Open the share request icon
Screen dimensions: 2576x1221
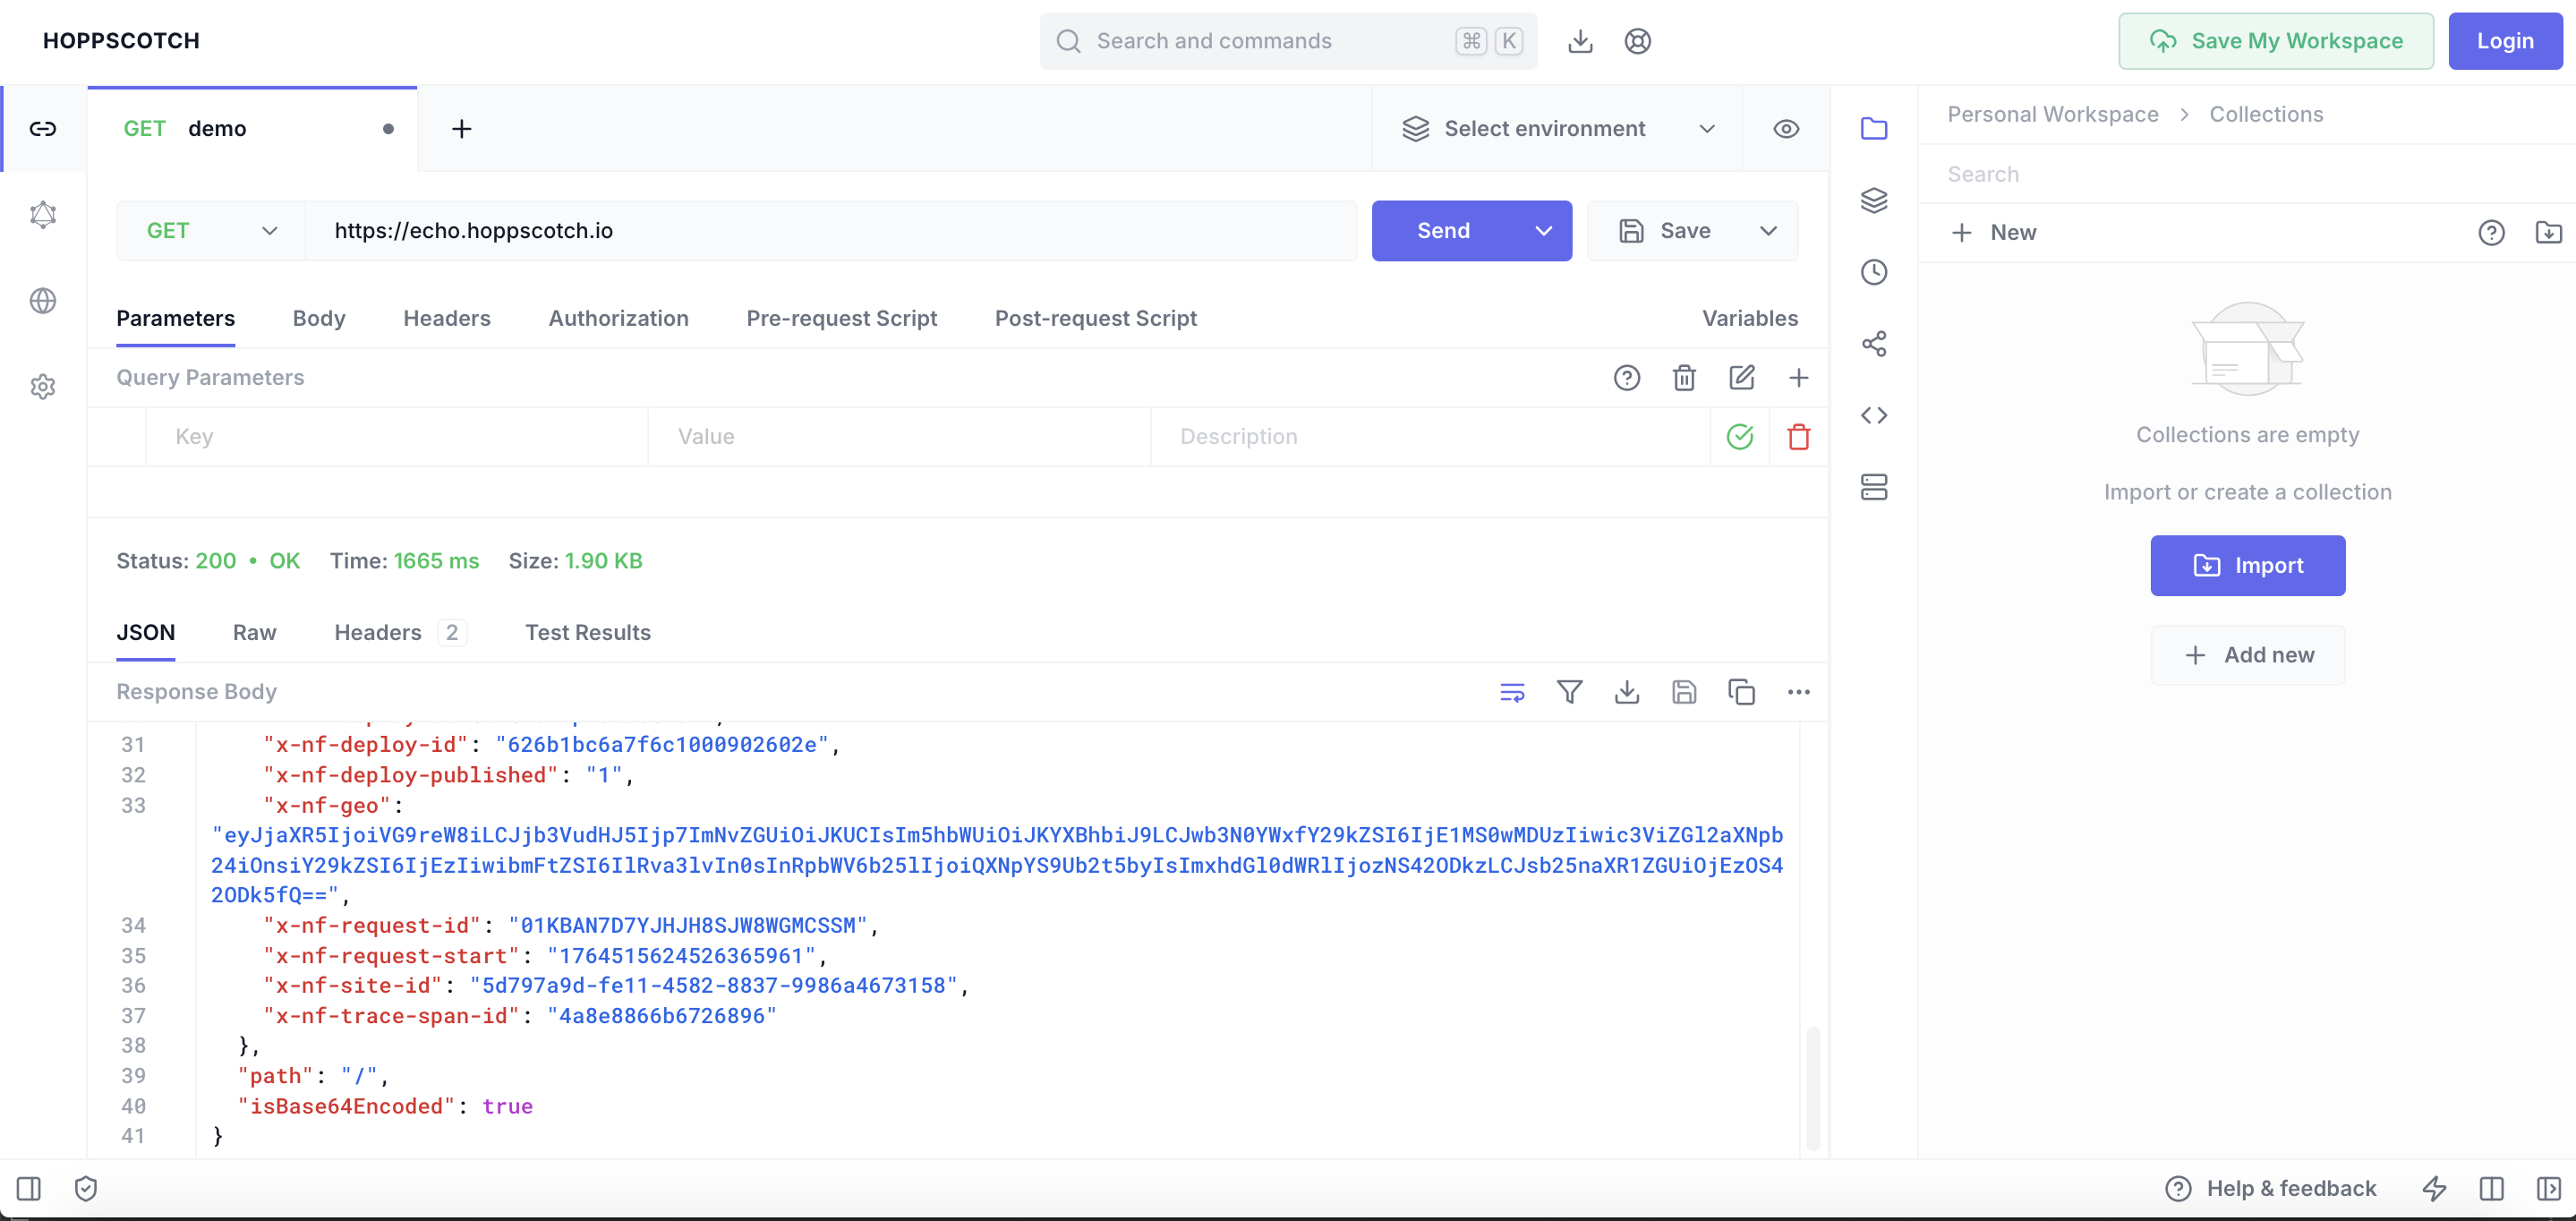(1873, 344)
